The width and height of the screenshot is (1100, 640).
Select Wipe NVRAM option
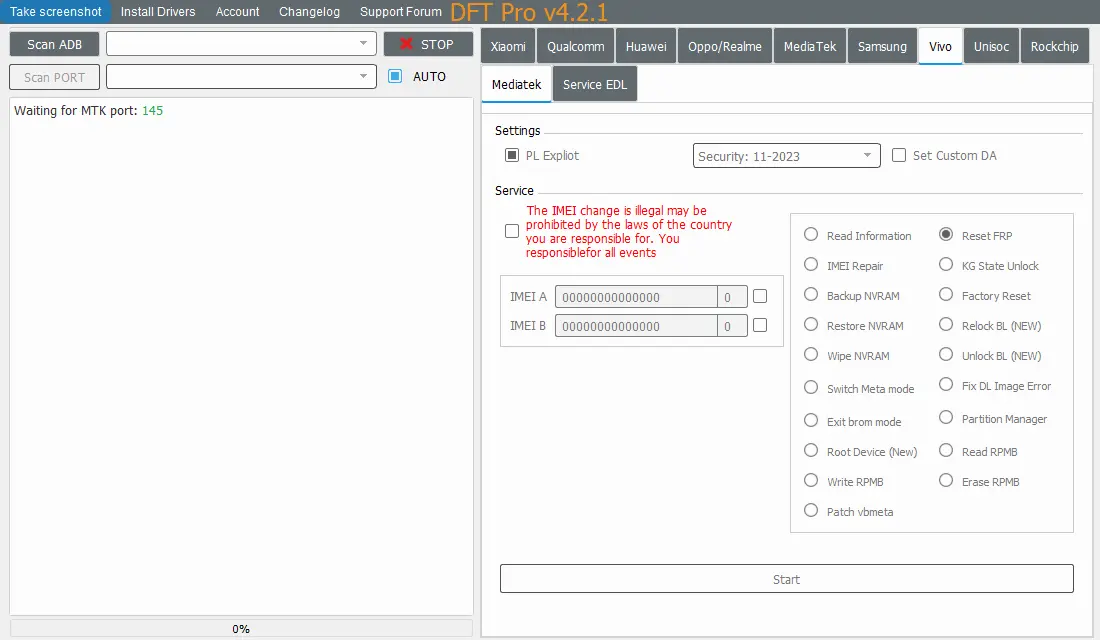(x=811, y=355)
